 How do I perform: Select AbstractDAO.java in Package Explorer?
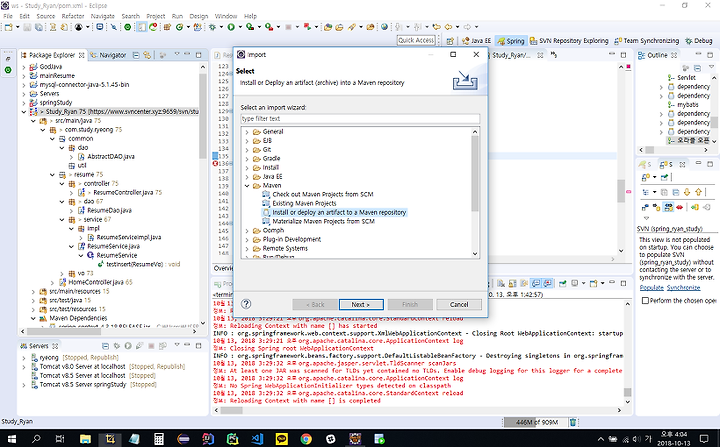pos(106,157)
